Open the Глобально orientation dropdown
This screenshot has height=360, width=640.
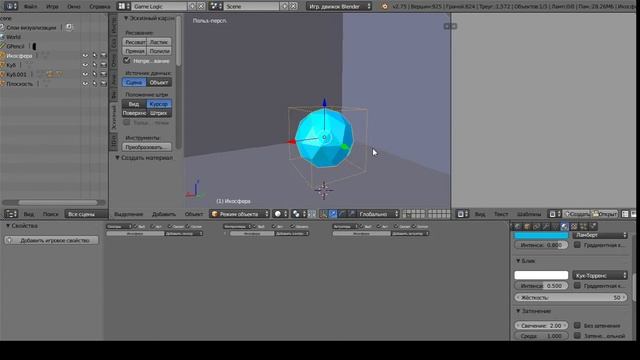coord(378,214)
